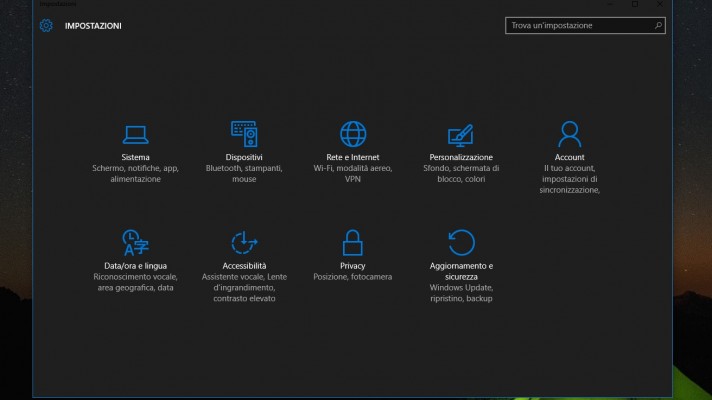712x400 pixels.
Task: Open the Data/ora e lingua icon
Action: click(x=135, y=242)
